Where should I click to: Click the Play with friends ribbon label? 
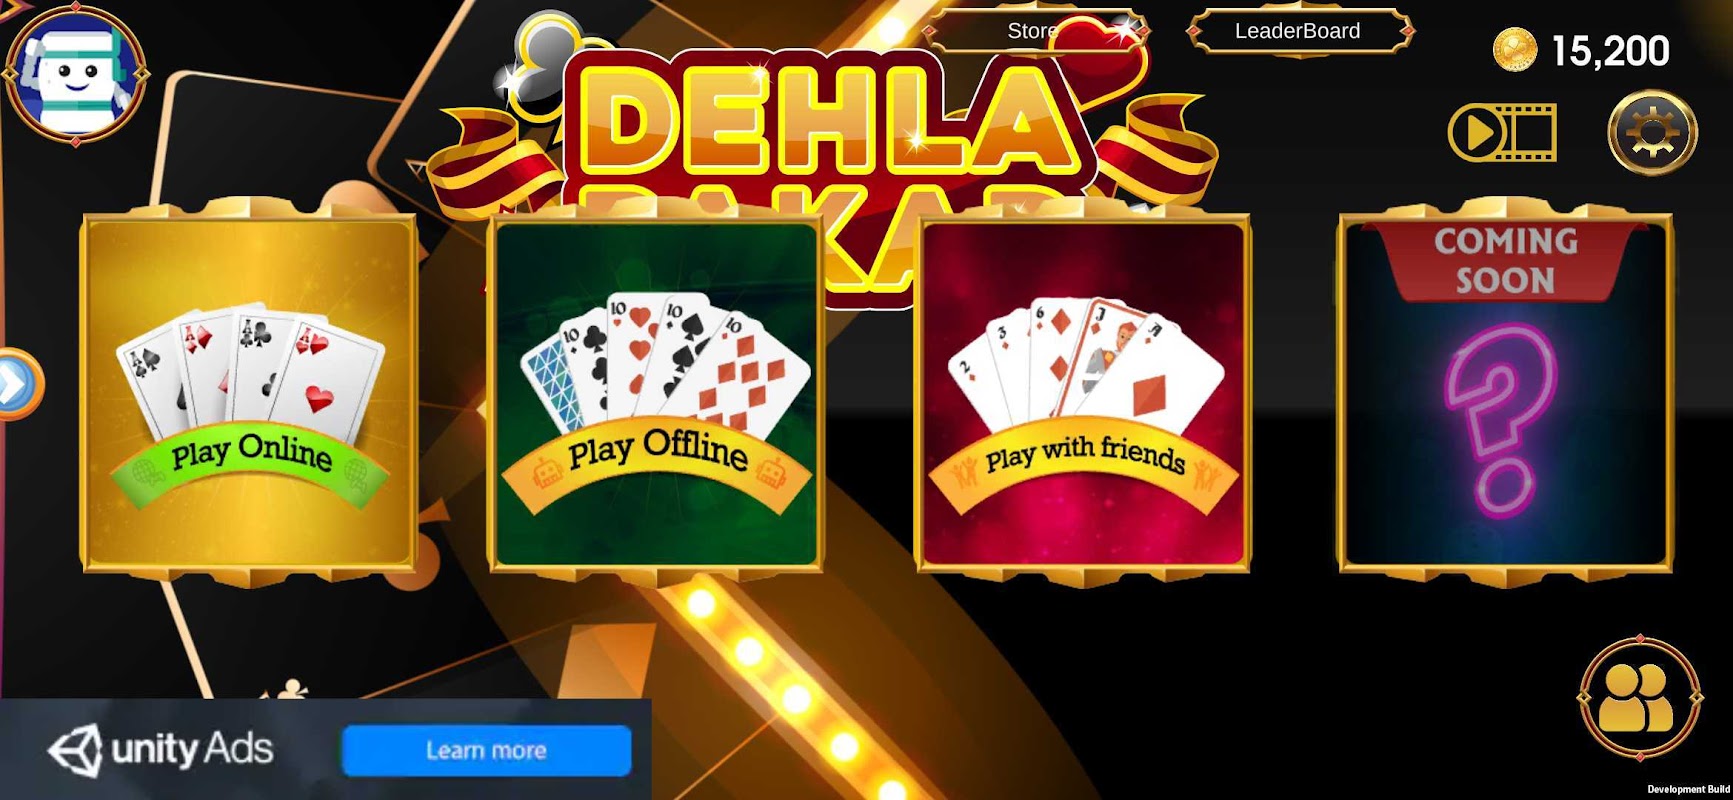(x=1084, y=456)
